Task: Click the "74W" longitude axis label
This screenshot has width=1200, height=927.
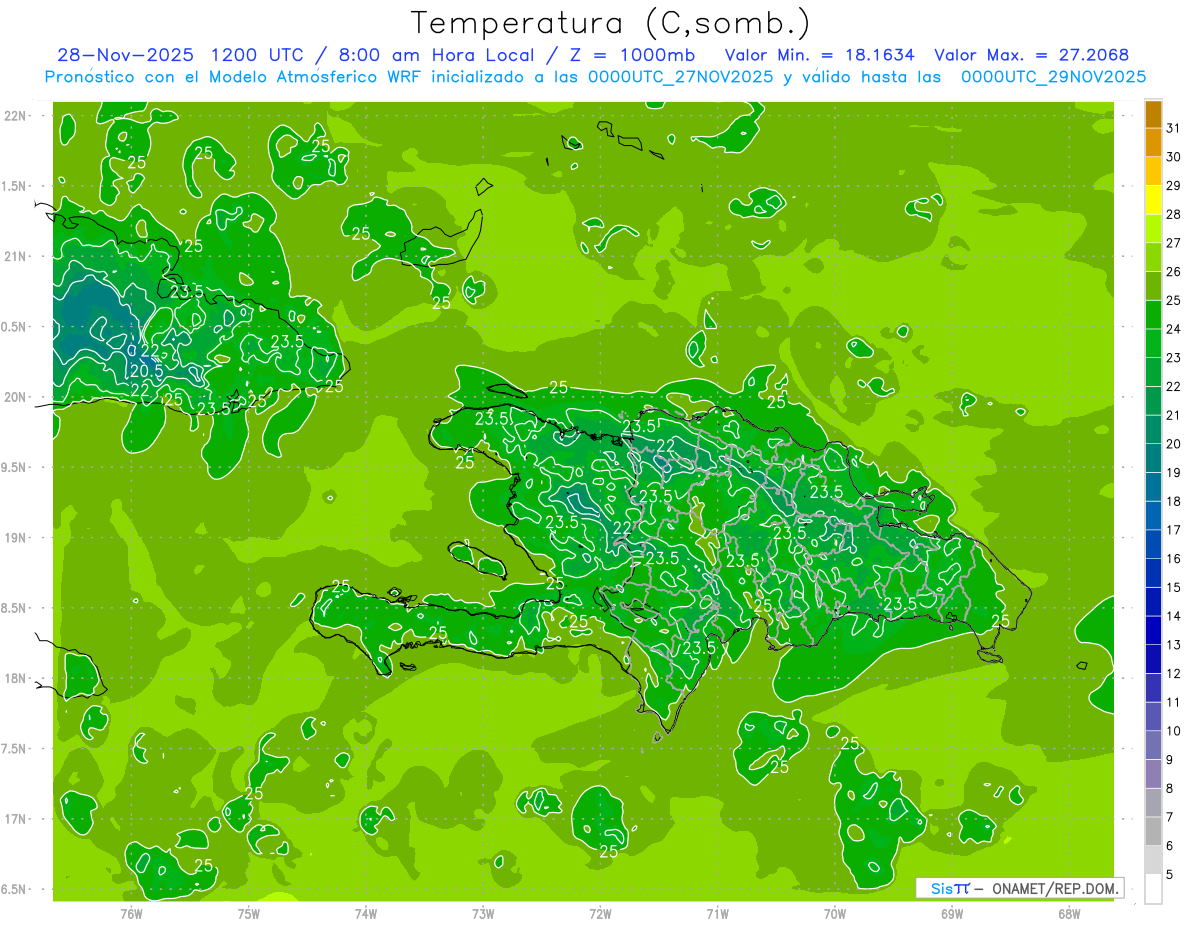Action: [x=365, y=913]
